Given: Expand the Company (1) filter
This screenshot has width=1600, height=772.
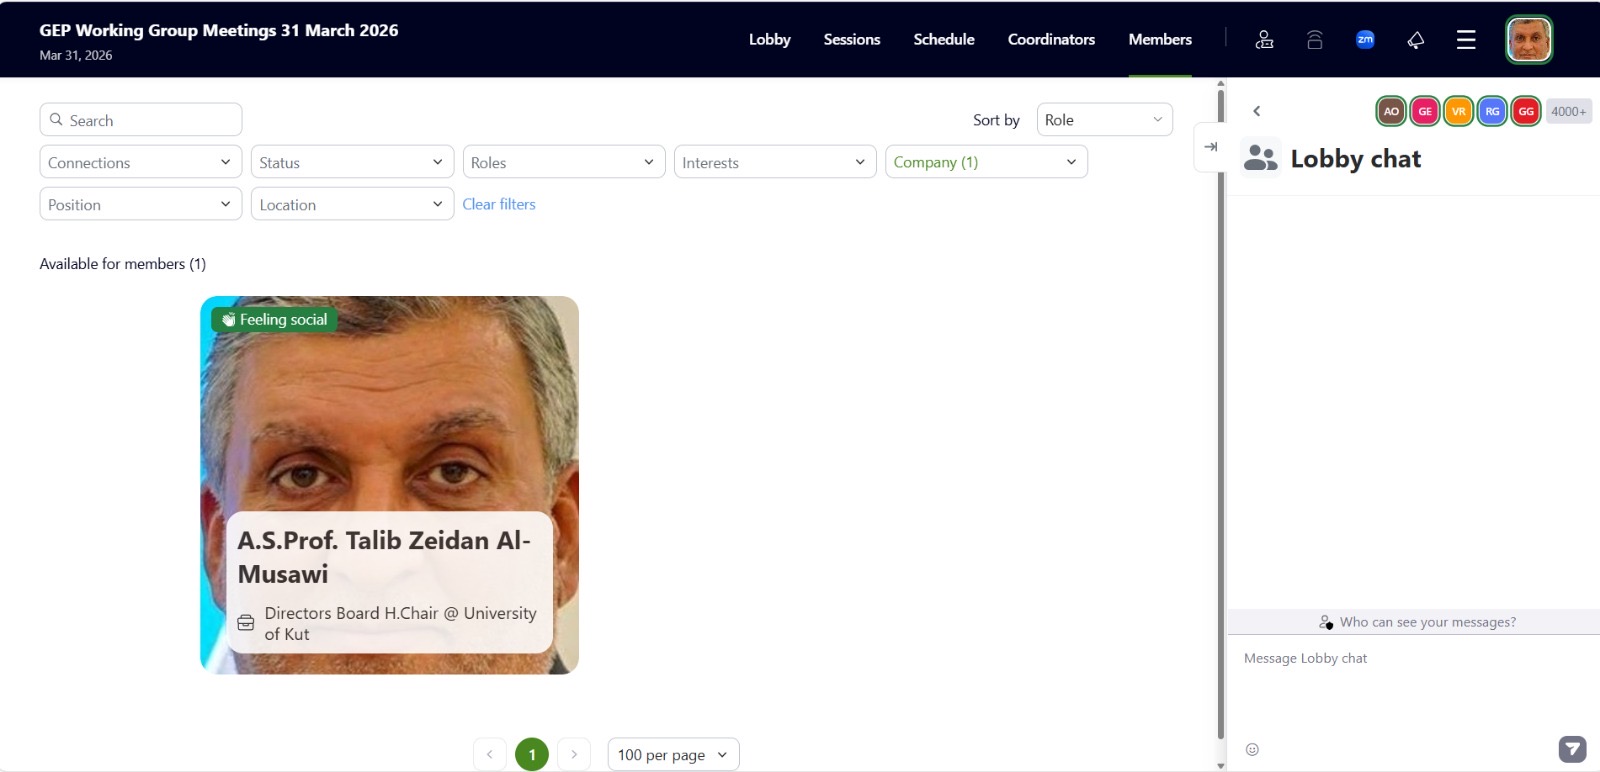Looking at the screenshot, I should coord(985,162).
